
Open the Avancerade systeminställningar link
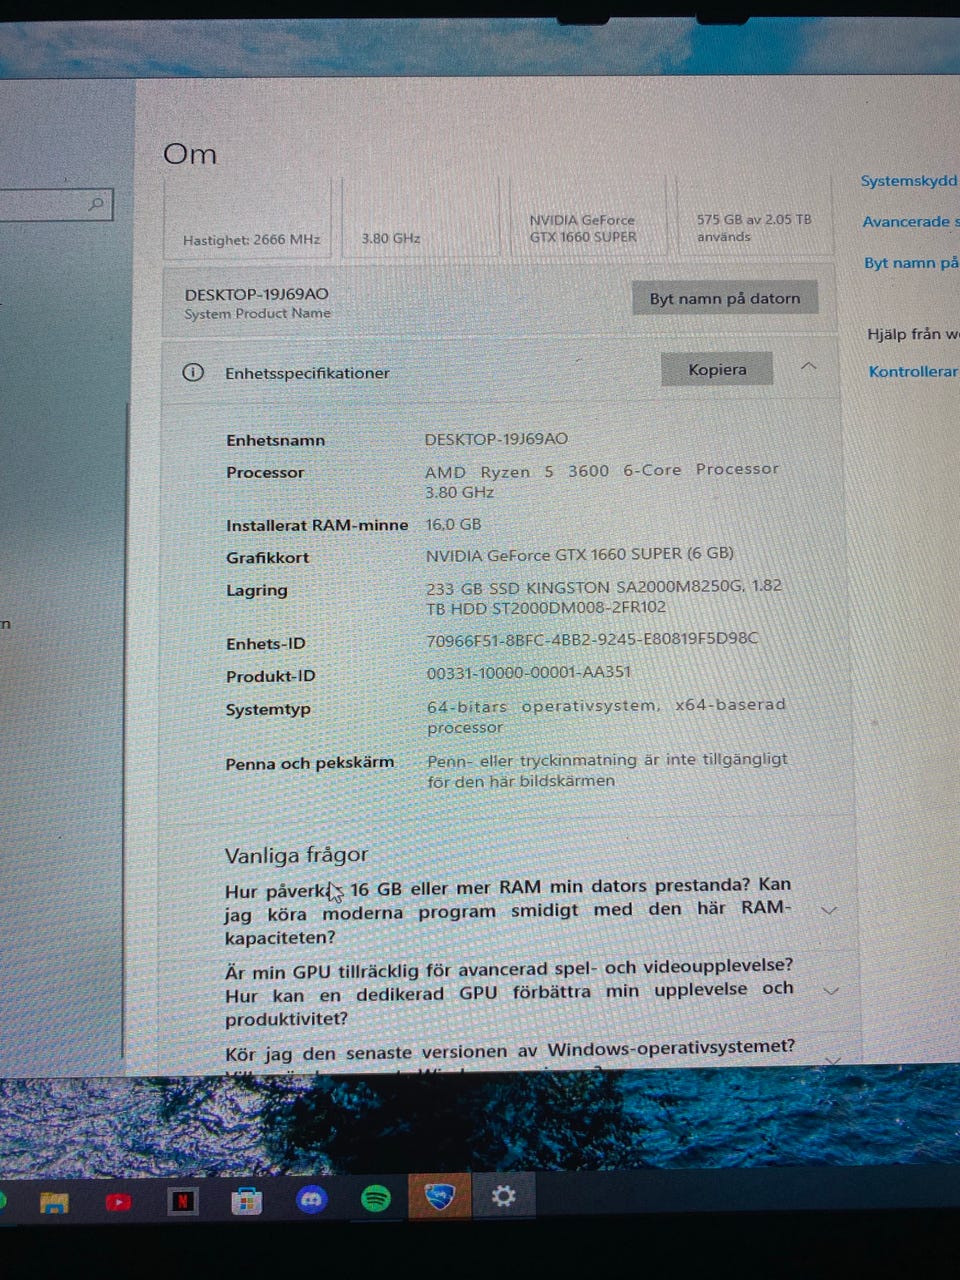911,222
